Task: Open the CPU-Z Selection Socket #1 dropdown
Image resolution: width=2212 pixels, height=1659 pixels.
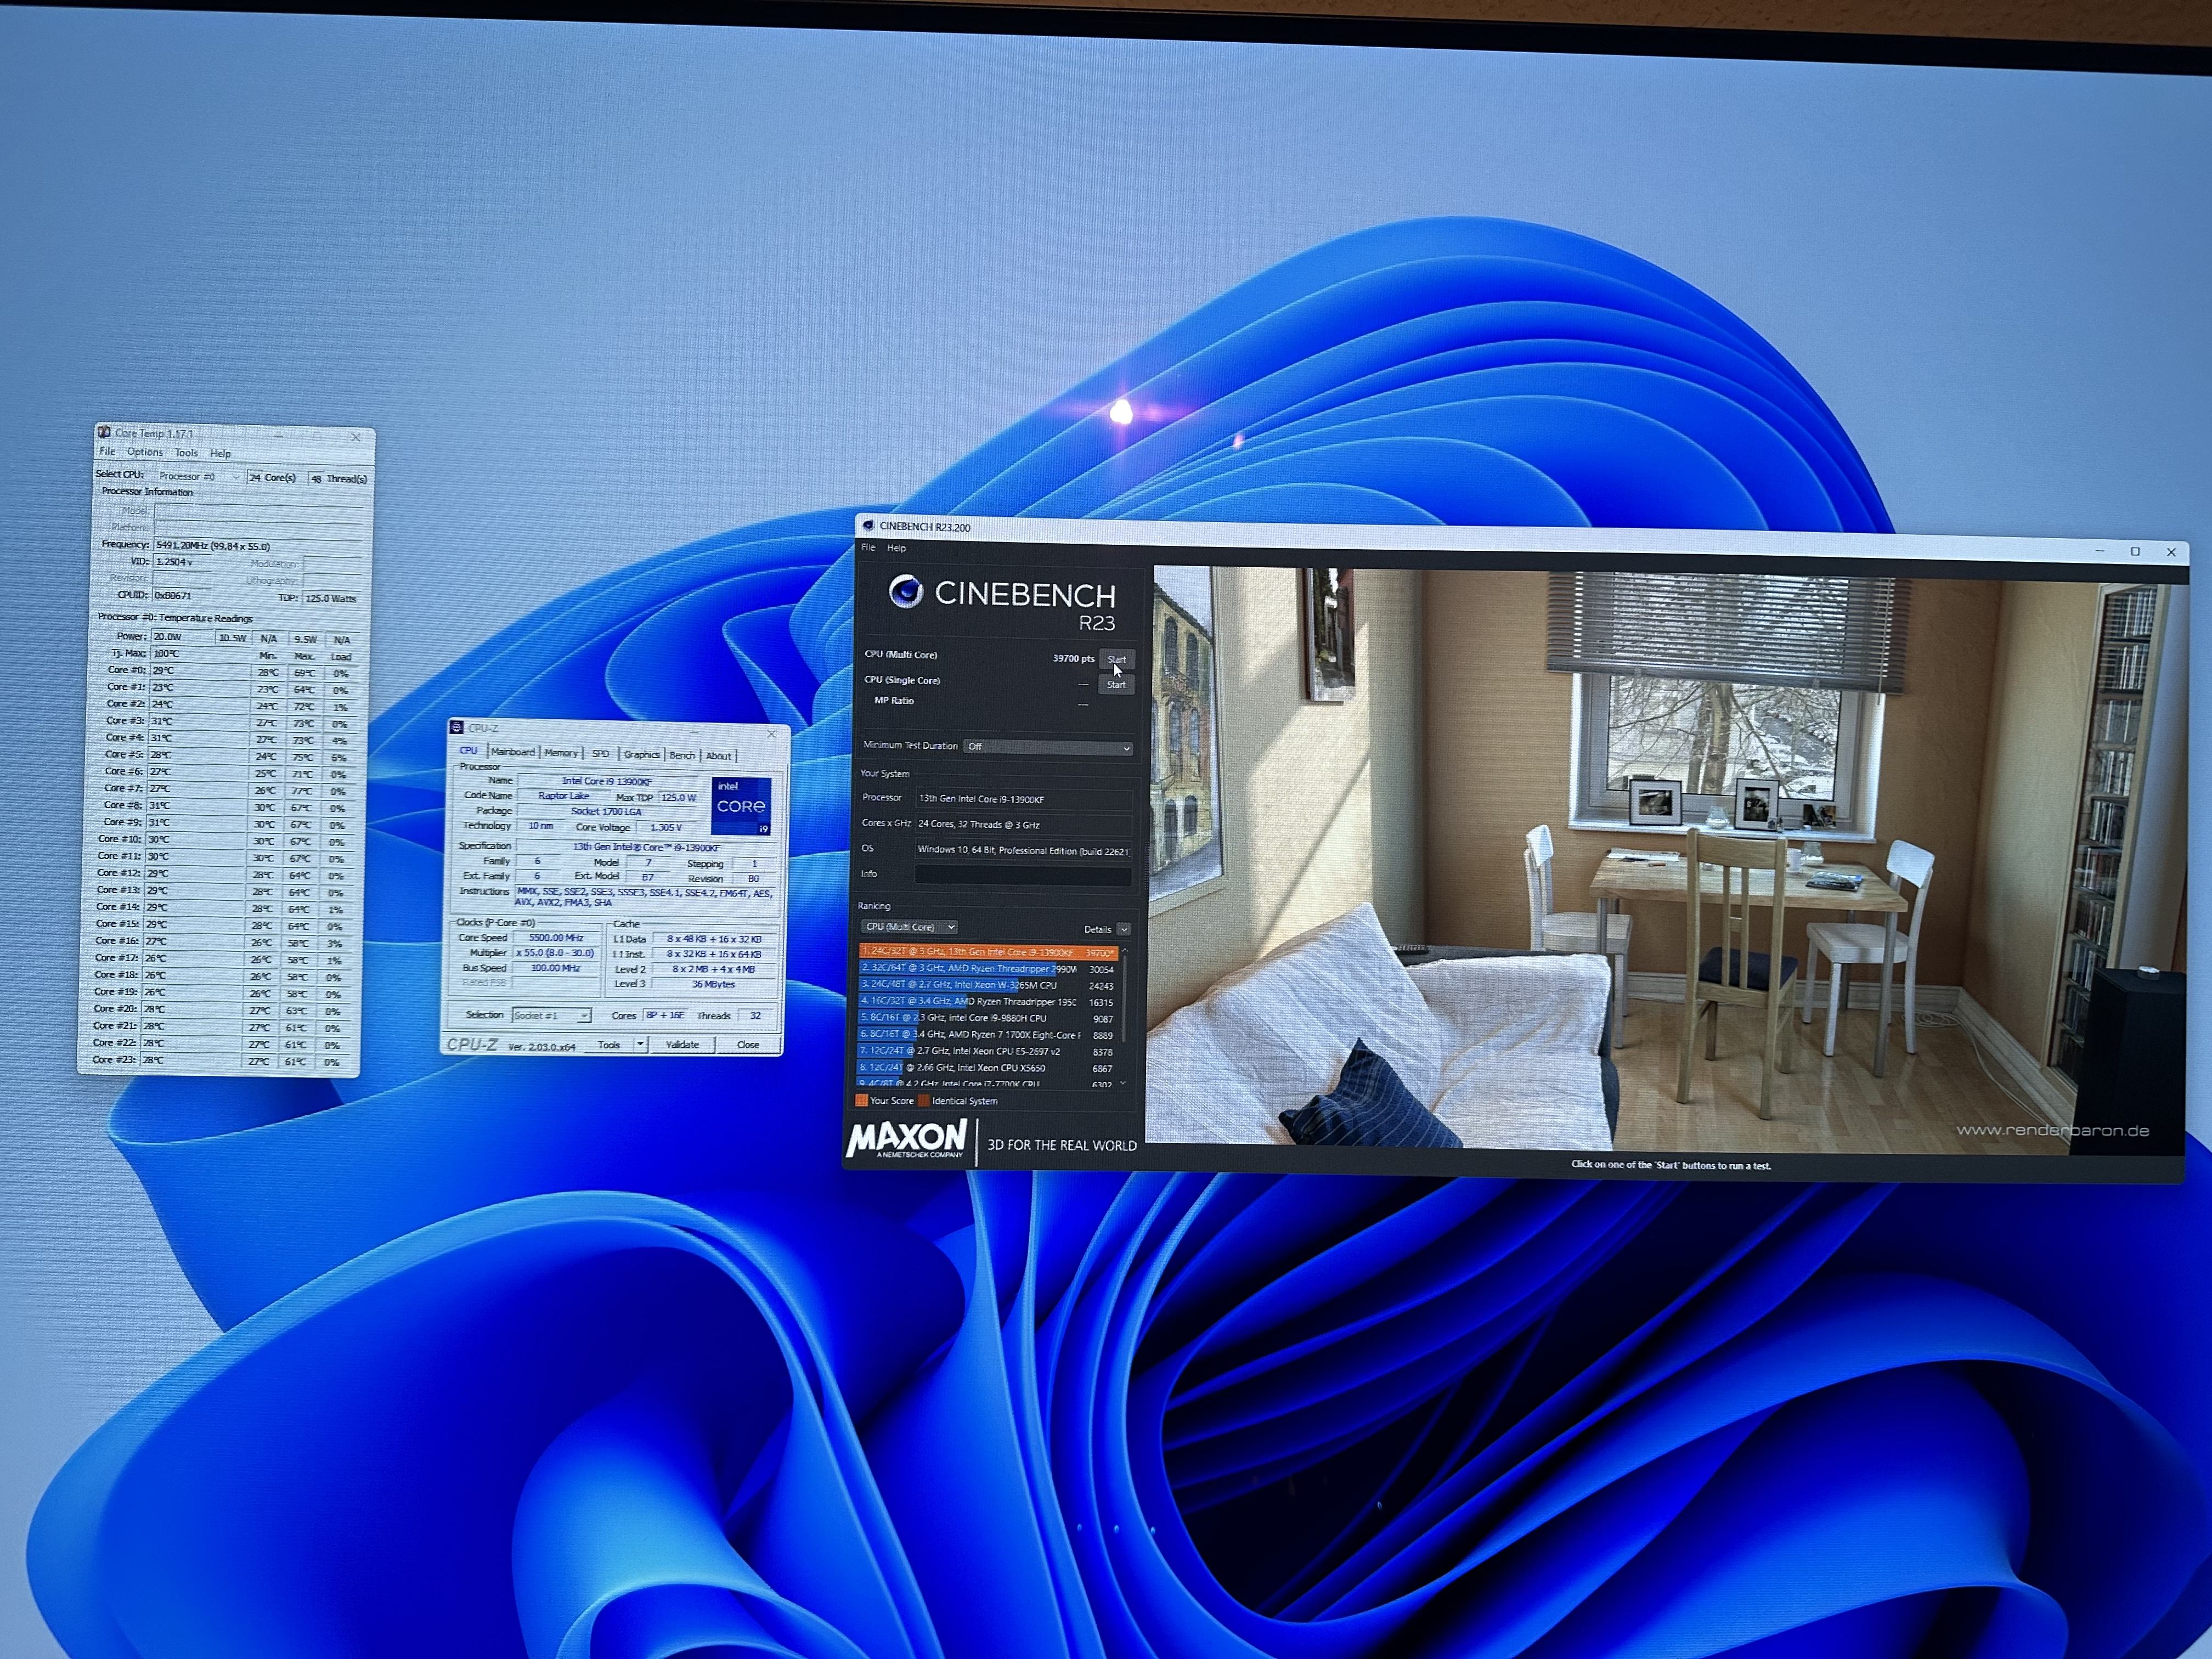Action: coord(551,1015)
